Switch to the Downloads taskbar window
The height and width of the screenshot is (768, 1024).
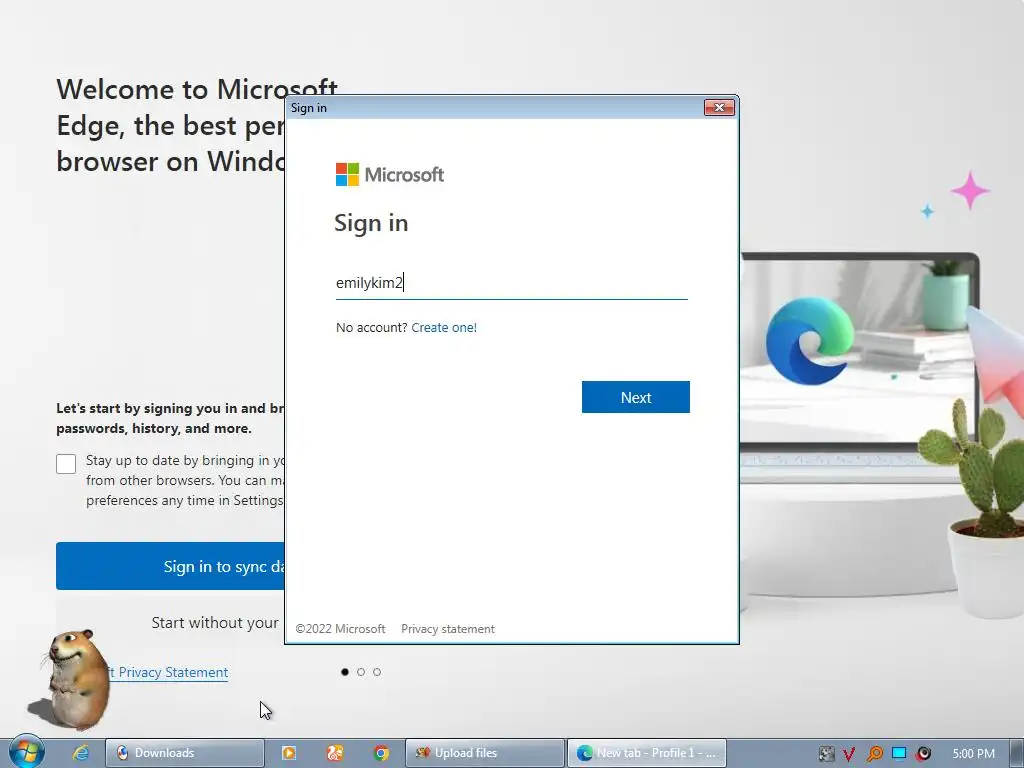click(185, 753)
